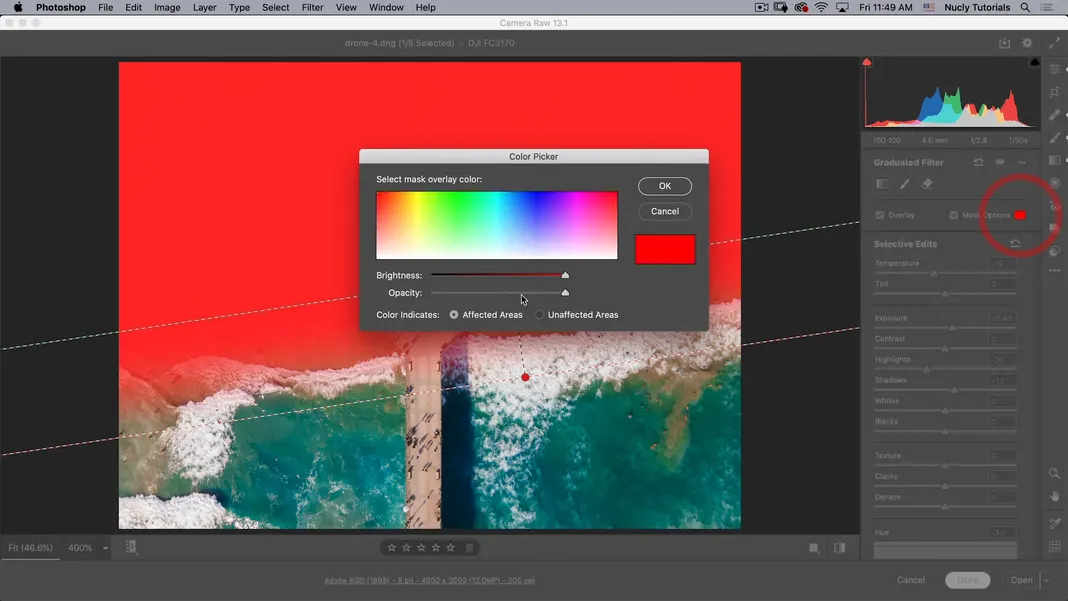Open the Window menu
This screenshot has height=601, width=1068.
[386, 7]
